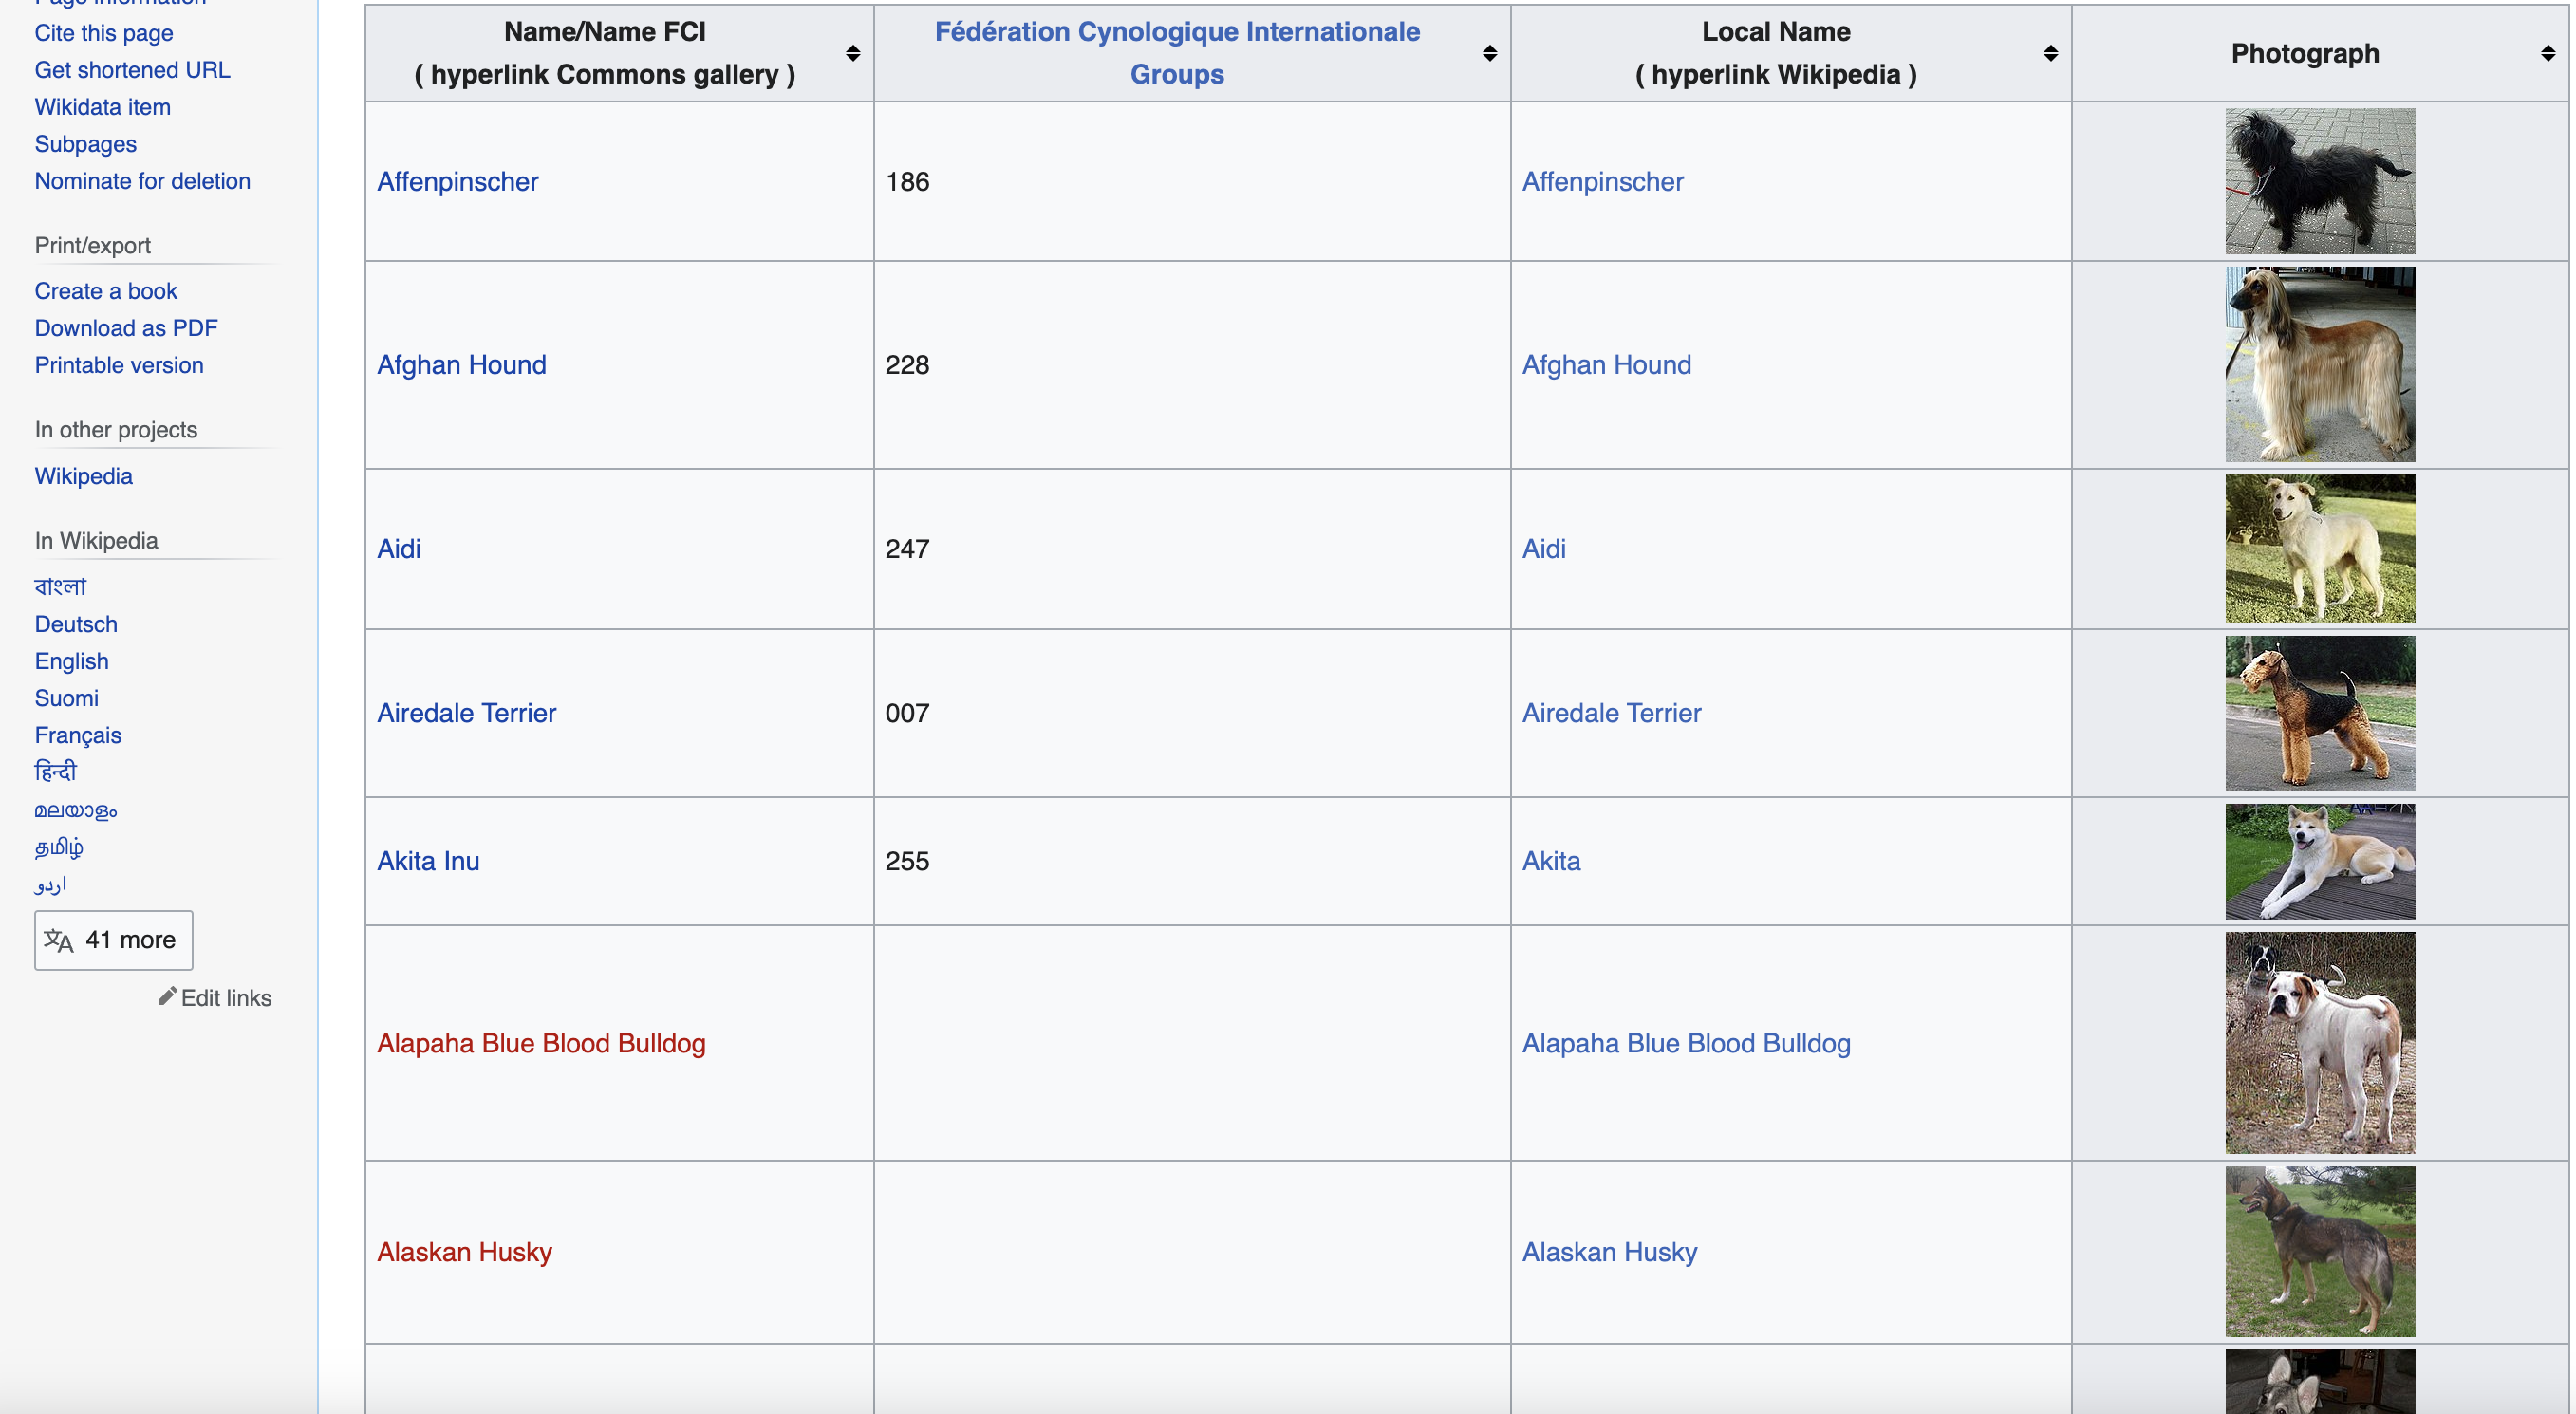Open Français Wikipedia language link

point(78,735)
